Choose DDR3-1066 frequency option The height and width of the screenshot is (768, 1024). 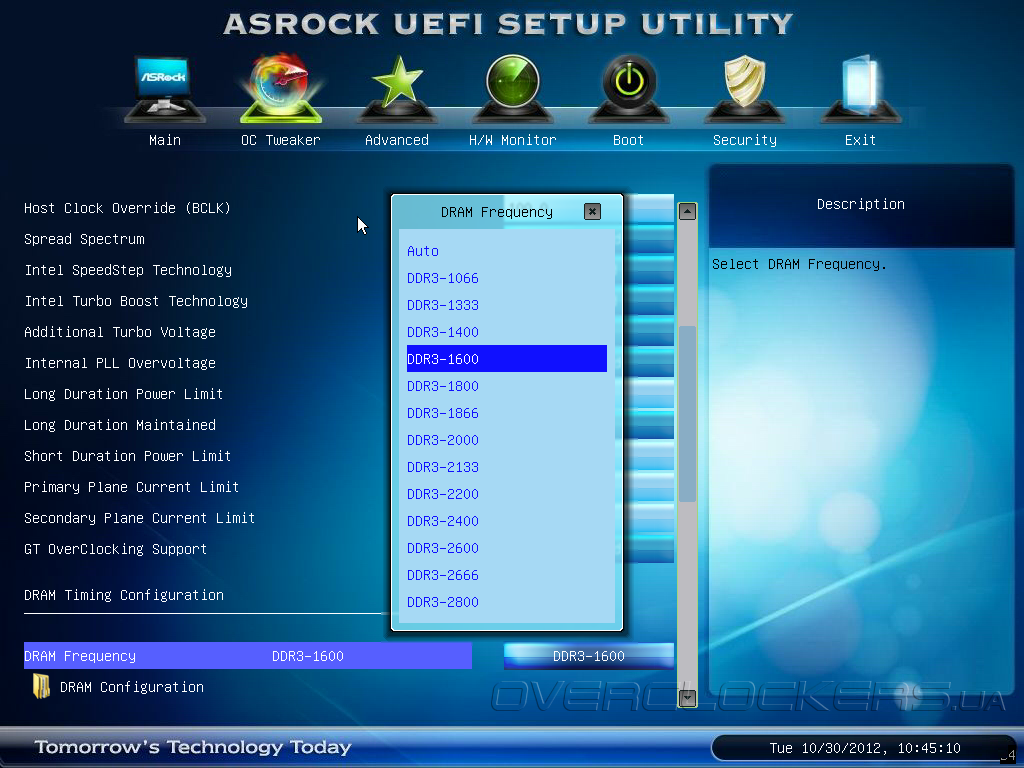(x=507, y=278)
